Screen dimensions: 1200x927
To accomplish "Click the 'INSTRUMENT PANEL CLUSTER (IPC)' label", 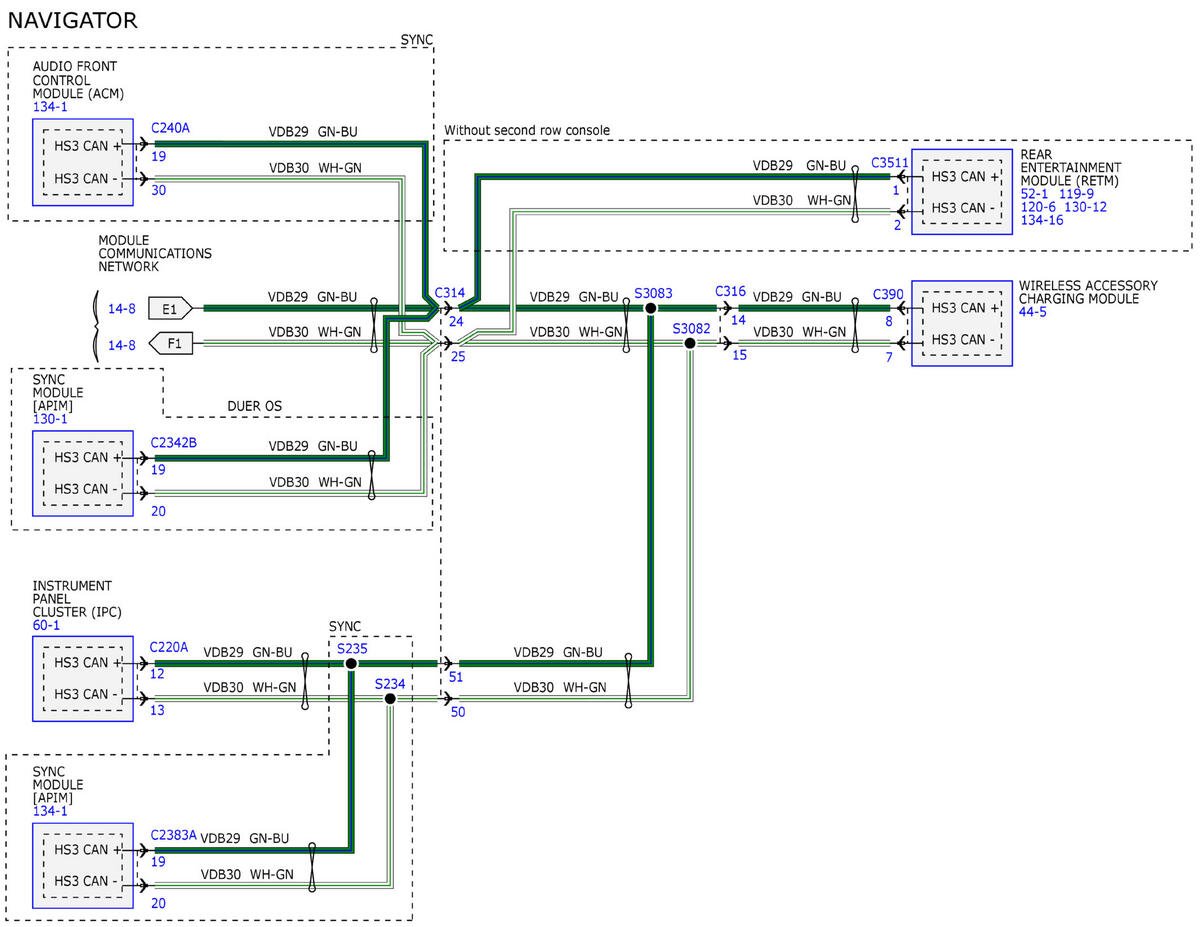I will coord(77,599).
